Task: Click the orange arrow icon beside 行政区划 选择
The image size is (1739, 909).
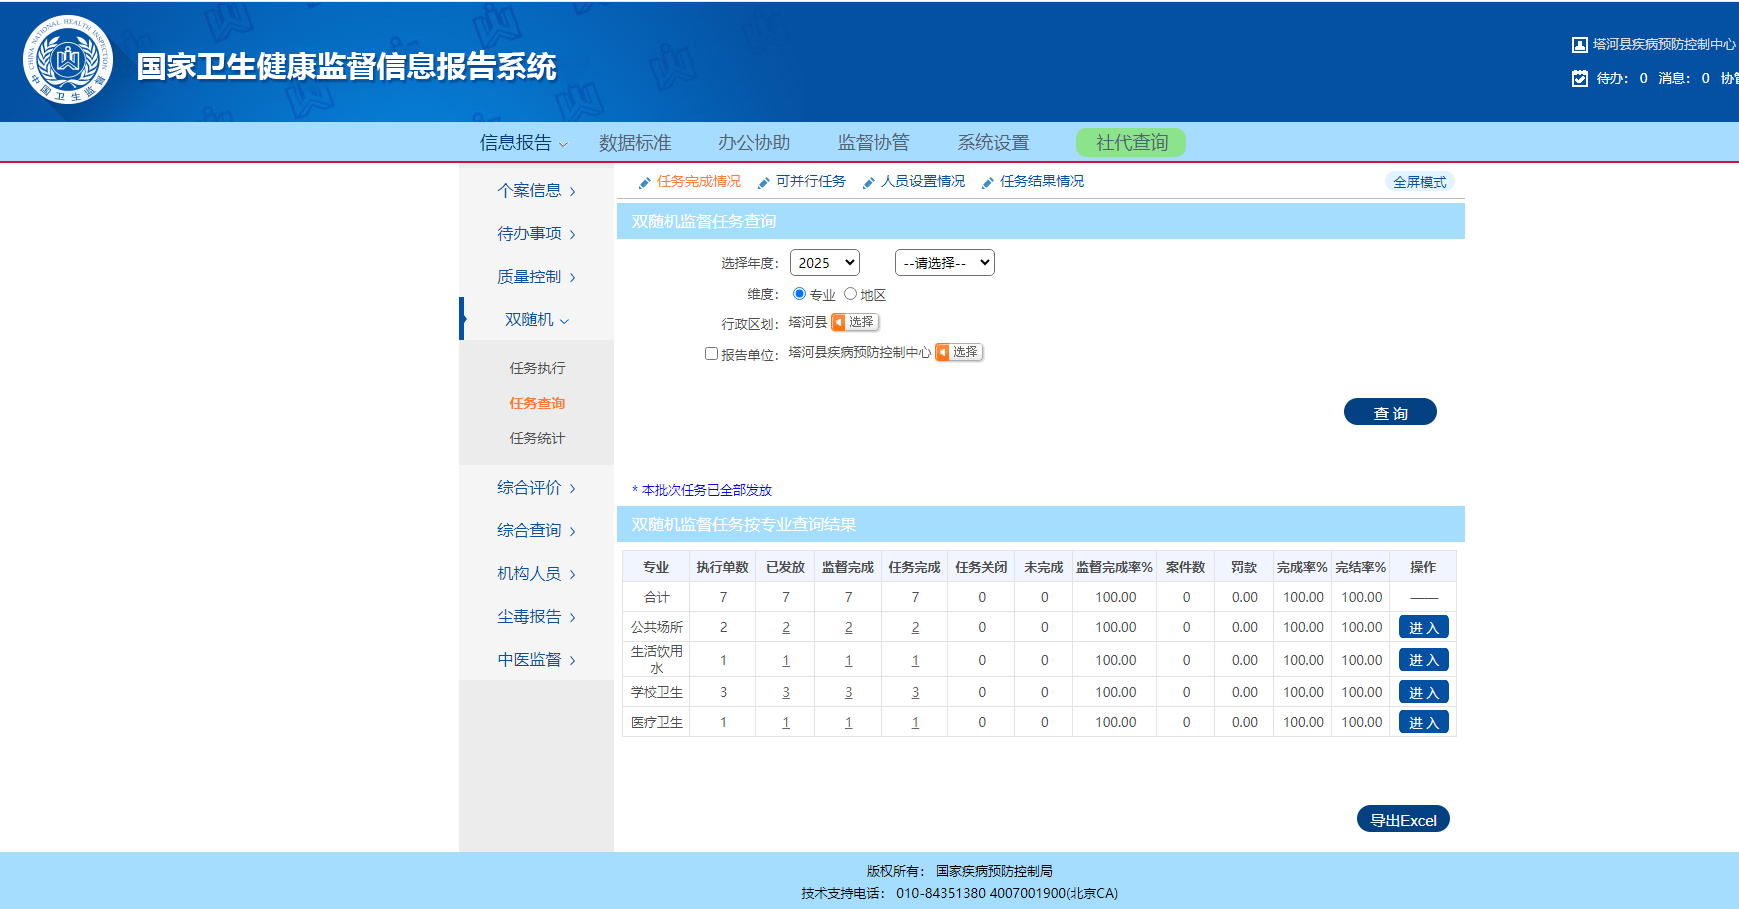Action: (839, 322)
